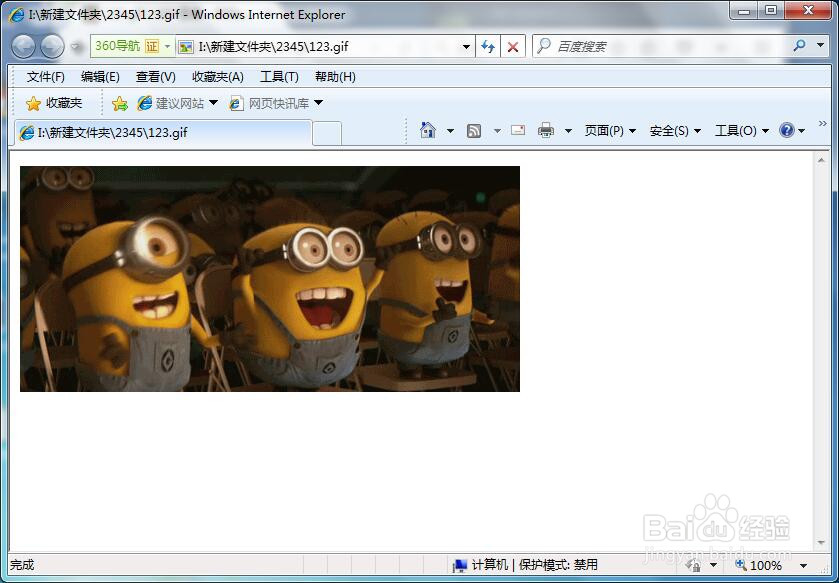Open the 查看(V) menu
This screenshot has height=583, width=839.
(154, 76)
